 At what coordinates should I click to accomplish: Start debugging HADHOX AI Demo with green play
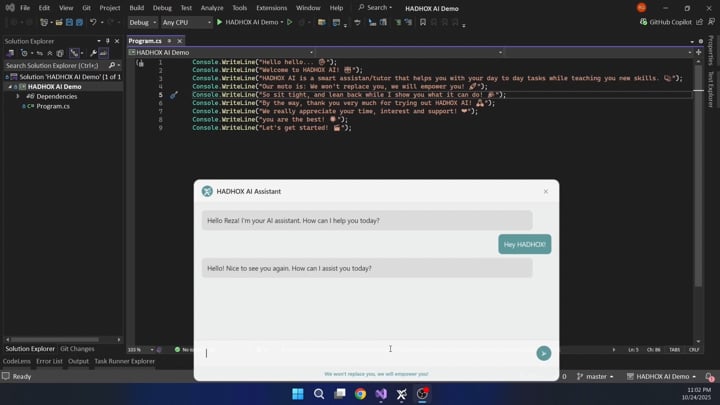tap(219, 22)
